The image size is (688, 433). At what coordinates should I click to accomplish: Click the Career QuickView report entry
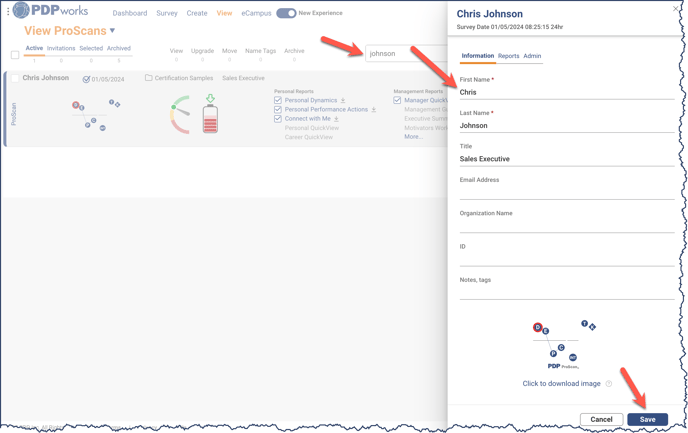(x=309, y=137)
